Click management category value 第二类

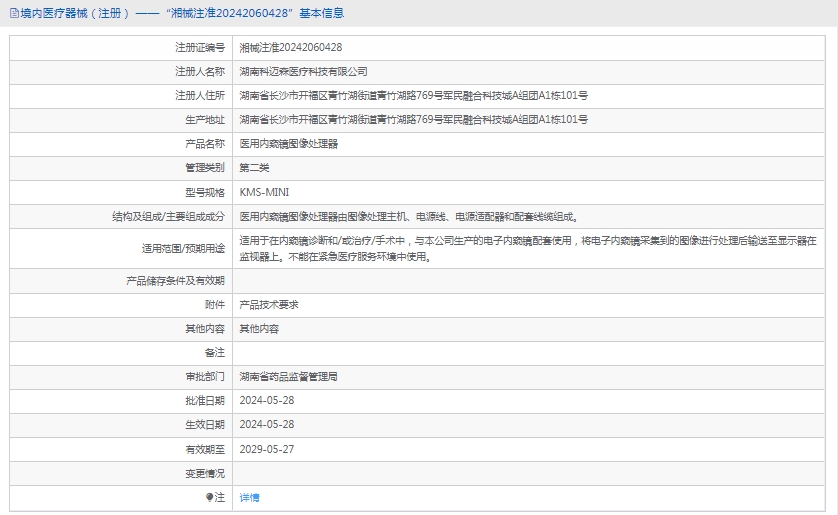(x=254, y=168)
